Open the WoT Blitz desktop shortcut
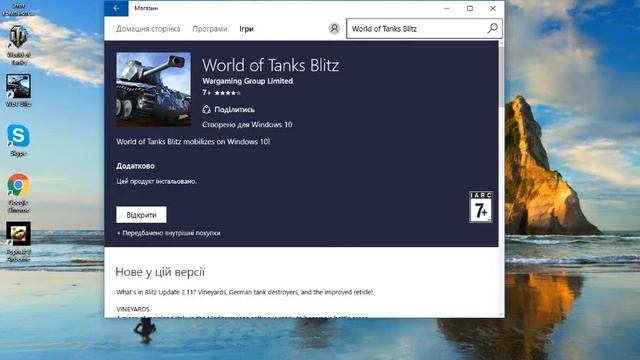This screenshot has width=640, height=360. (x=18, y=90)
